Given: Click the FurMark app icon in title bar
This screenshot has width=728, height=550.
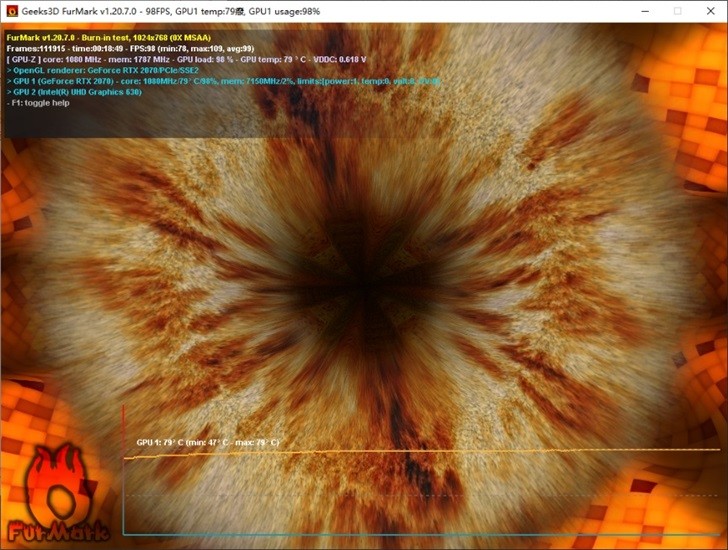Looking at the screenshot, I should point(12,11).
